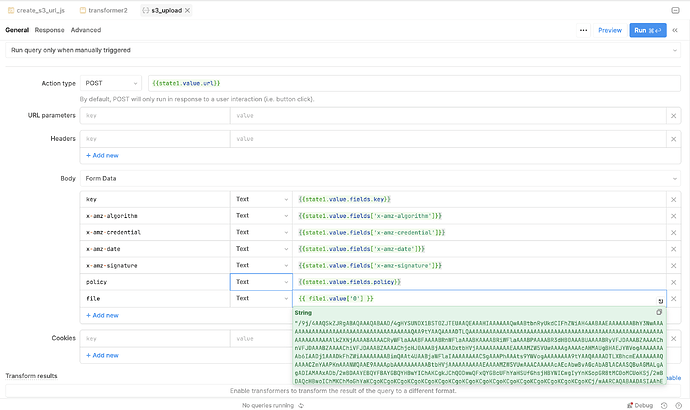
Task: Click the Headers key field
Action: 155,139
